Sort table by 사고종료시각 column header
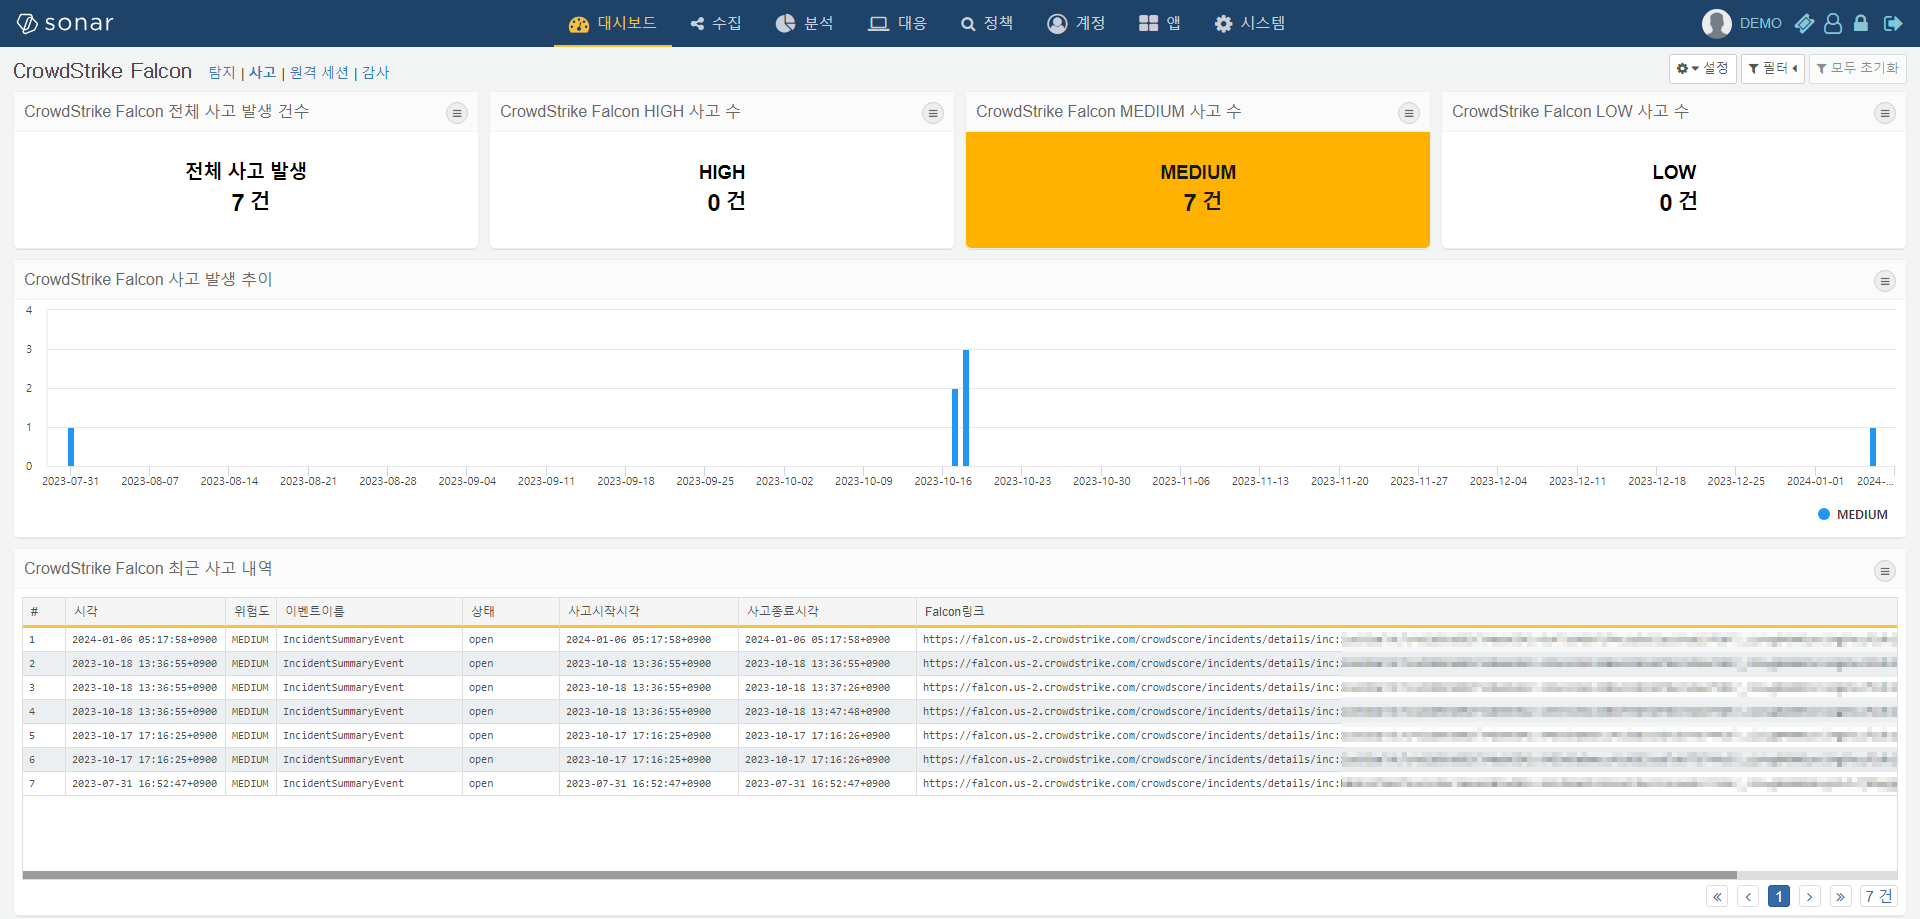This screenshot has width=1920, height=919. pos(827,611)
